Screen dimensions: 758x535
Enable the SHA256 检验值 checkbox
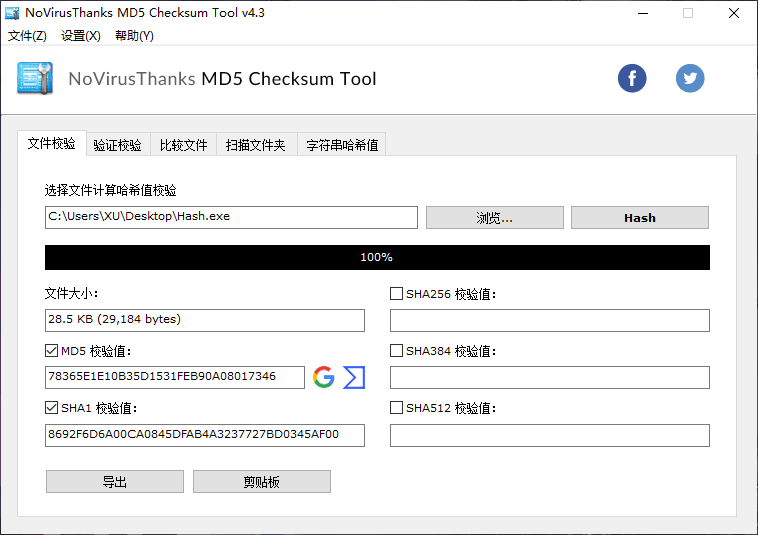point(396,294)
